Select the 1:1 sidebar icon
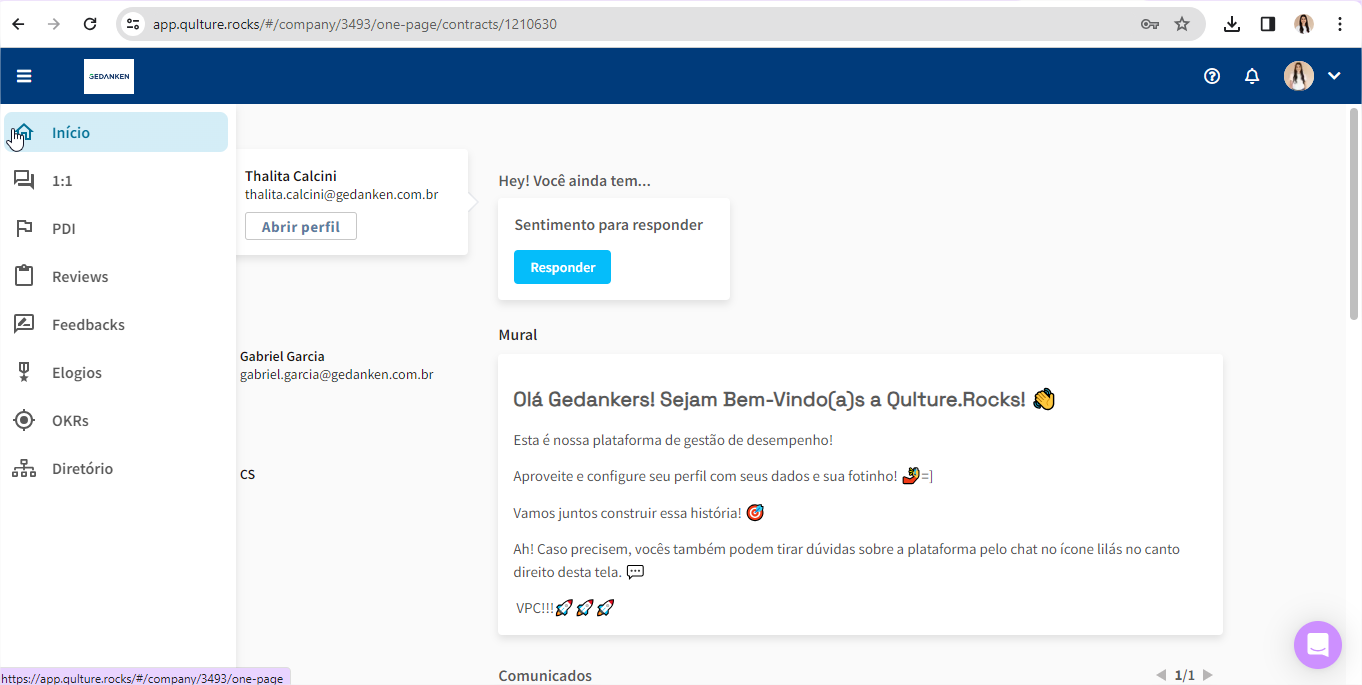 23,180
